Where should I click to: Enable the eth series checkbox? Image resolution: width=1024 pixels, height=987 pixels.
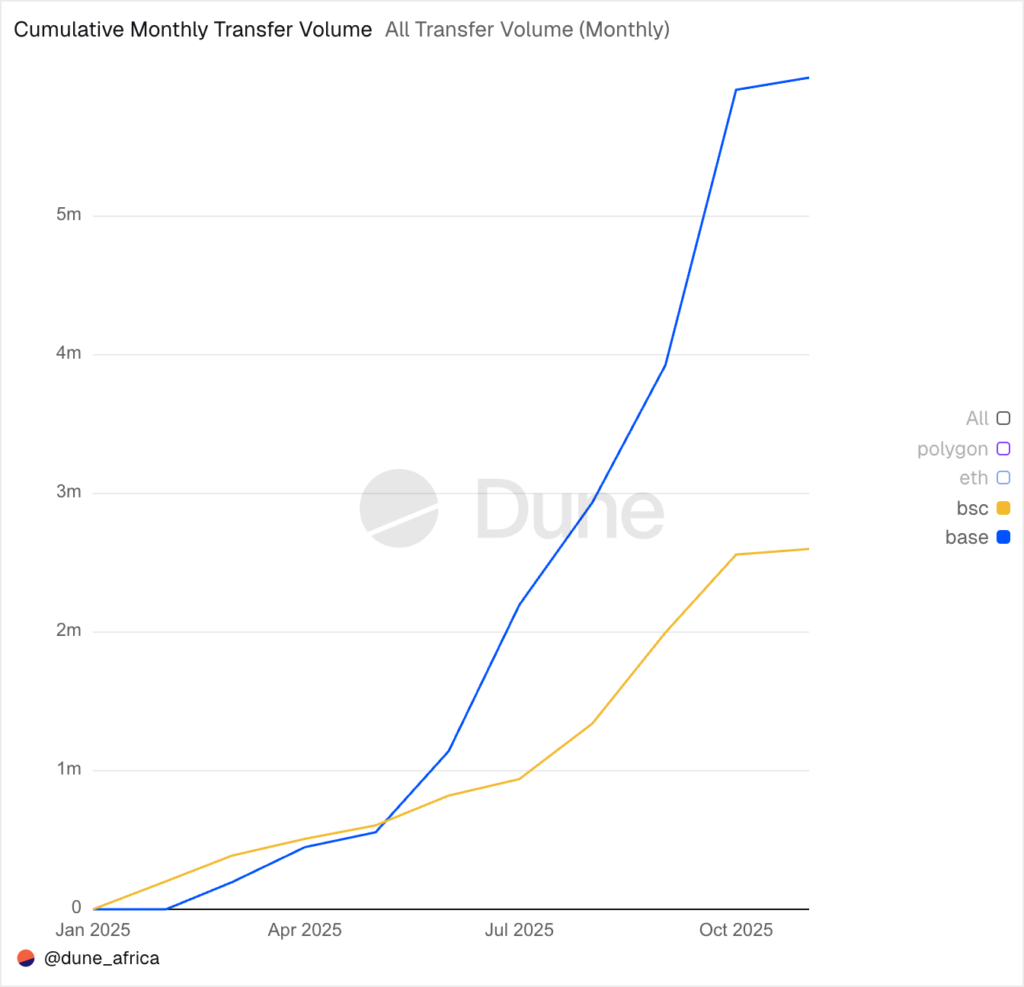[1003, 478]
